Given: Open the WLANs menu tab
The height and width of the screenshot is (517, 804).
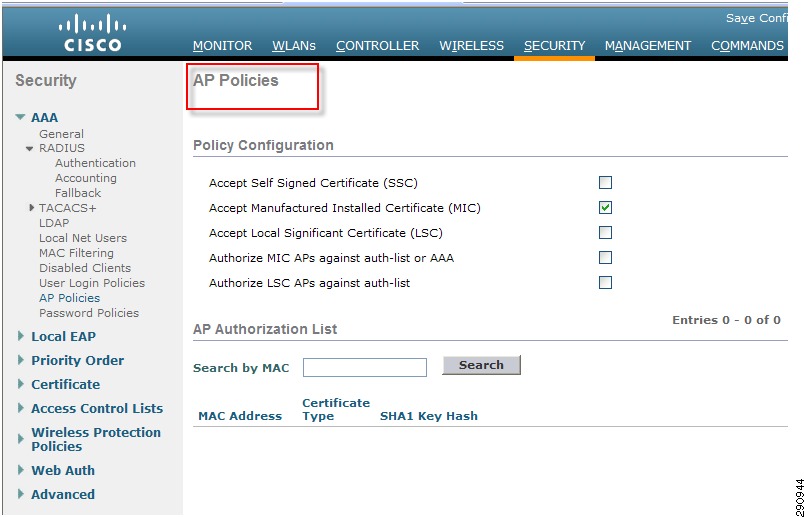Looking at the screenshot, I should click(x=294, y=46).
